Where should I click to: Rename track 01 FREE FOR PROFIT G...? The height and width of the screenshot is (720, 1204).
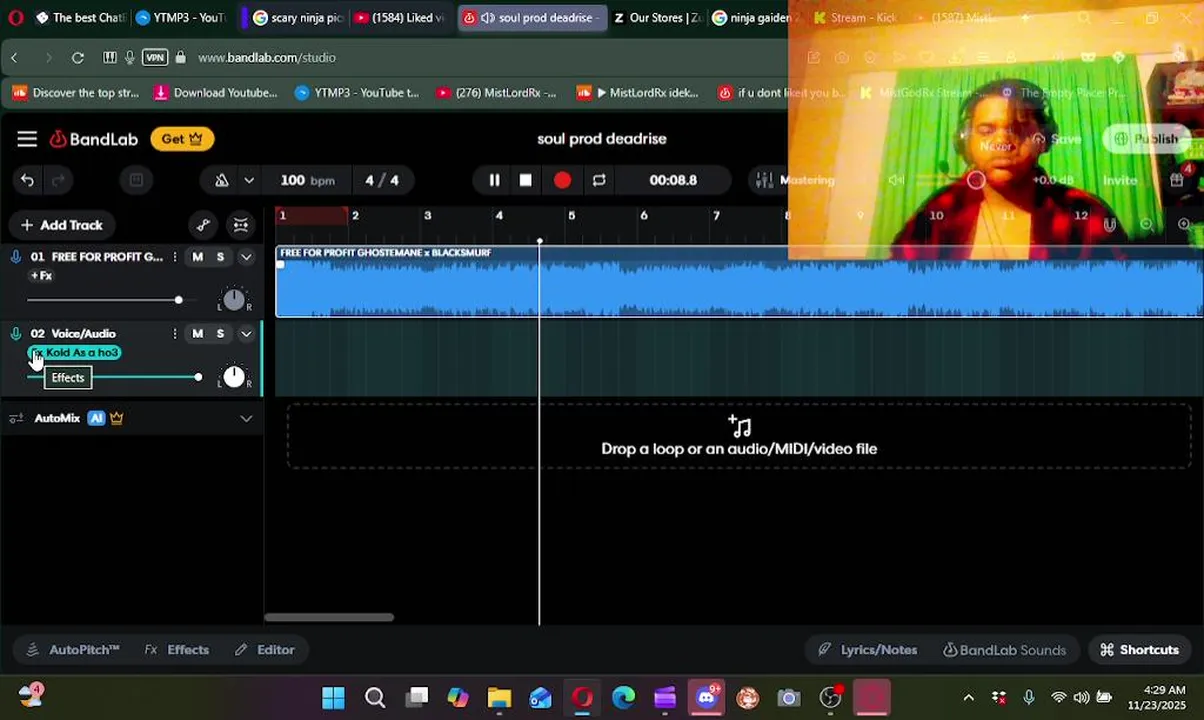pos(107,257)
